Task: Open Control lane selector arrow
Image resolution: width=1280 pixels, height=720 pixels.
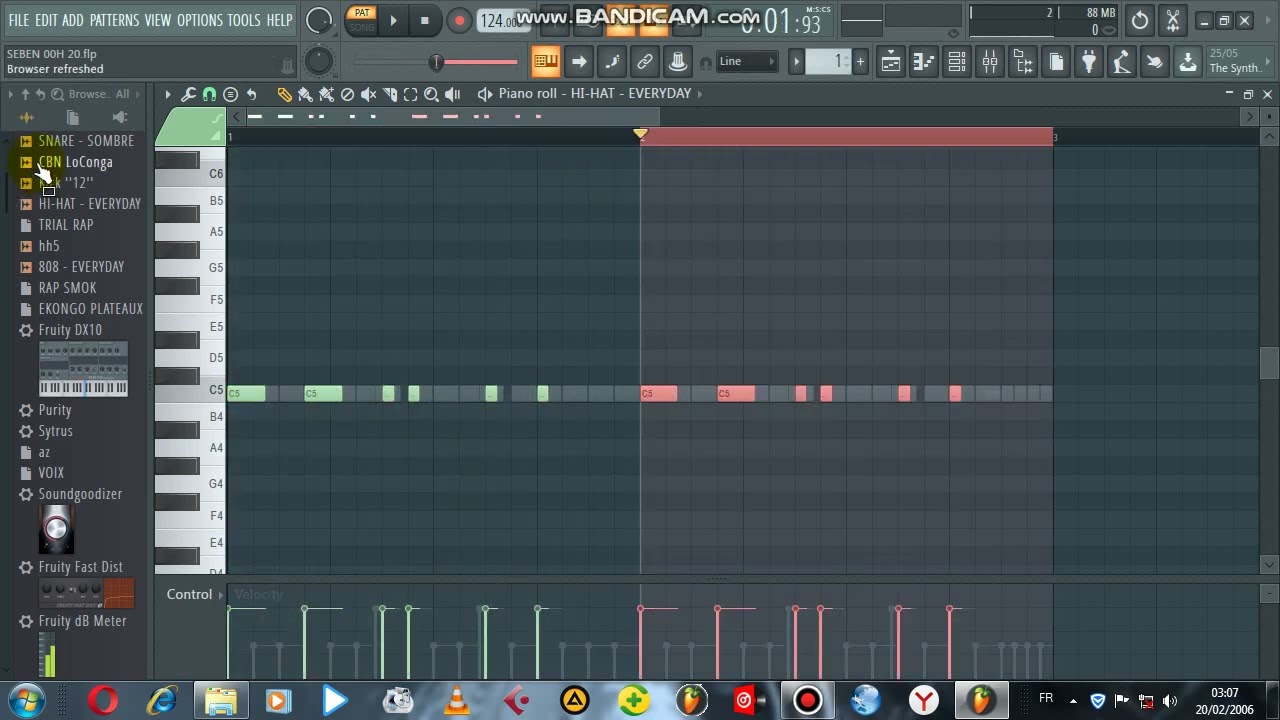Action: pos(221,595)
